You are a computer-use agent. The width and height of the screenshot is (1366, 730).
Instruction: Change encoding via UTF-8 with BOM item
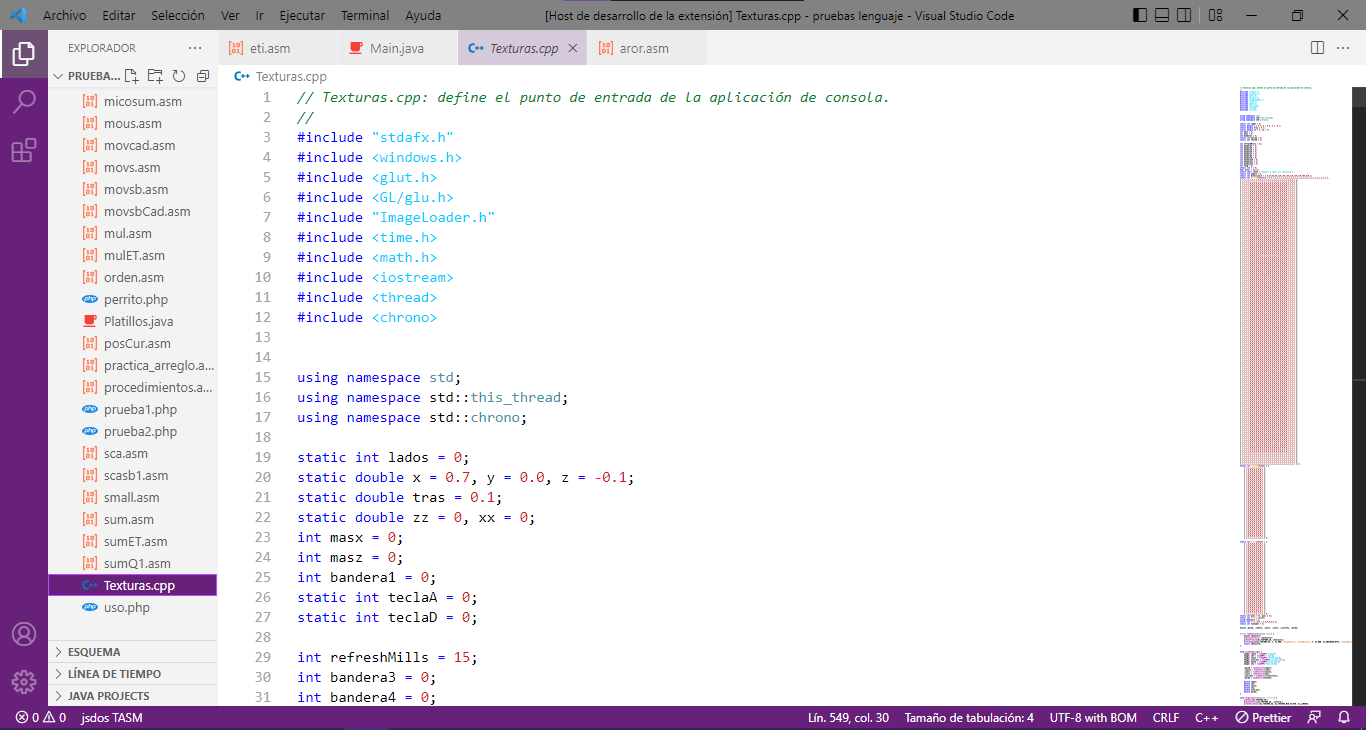click(1092, 717)
